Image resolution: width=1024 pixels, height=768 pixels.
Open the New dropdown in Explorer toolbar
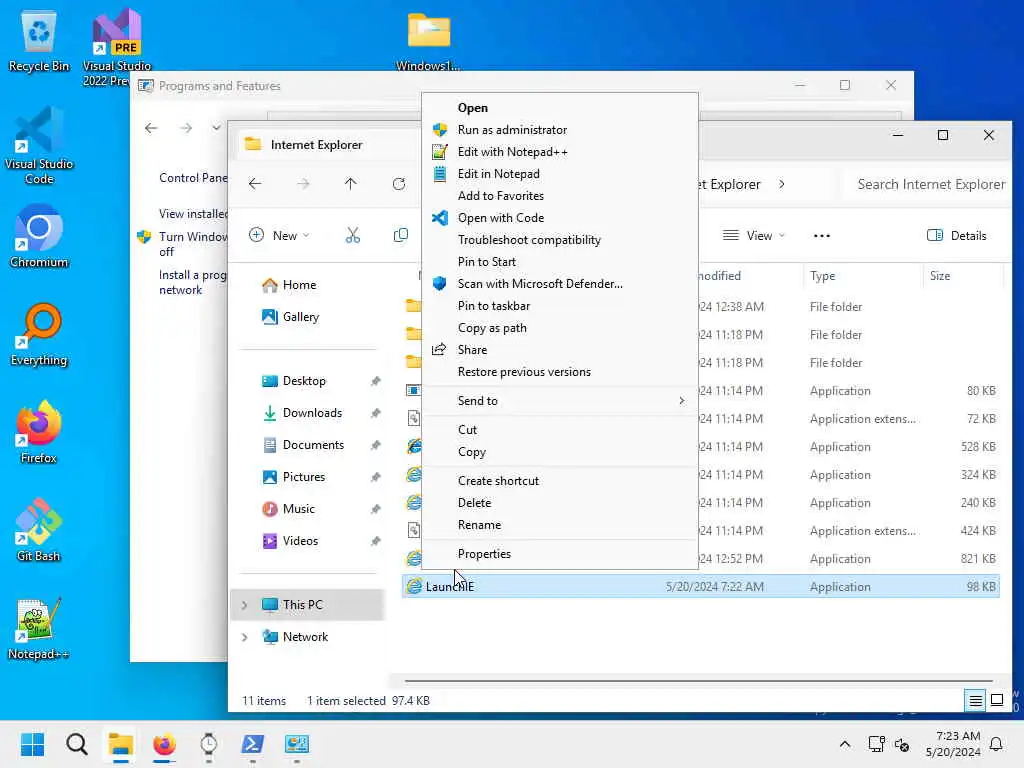coord(280,236)
